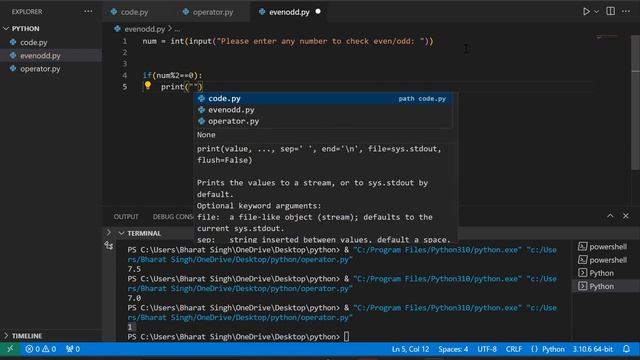Screen dimensions: 640x360
Task: Click the terminal output value 7.5
Action: [x=134, y=269]
